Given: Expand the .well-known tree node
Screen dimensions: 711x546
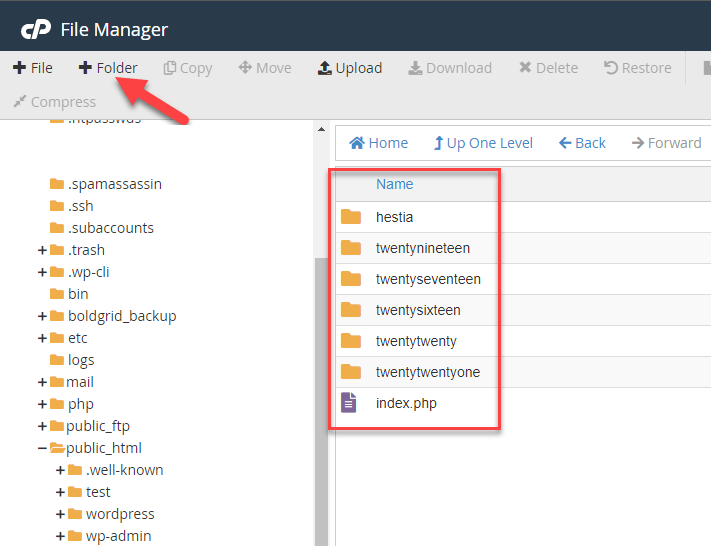Looking at the screenshot, I should (60, 470).
